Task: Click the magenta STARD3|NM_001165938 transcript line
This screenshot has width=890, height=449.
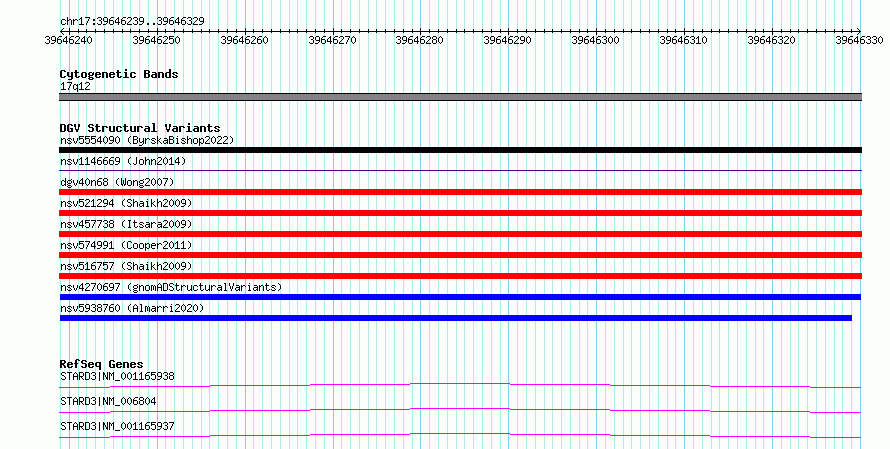Action: (x=460, y=385)
